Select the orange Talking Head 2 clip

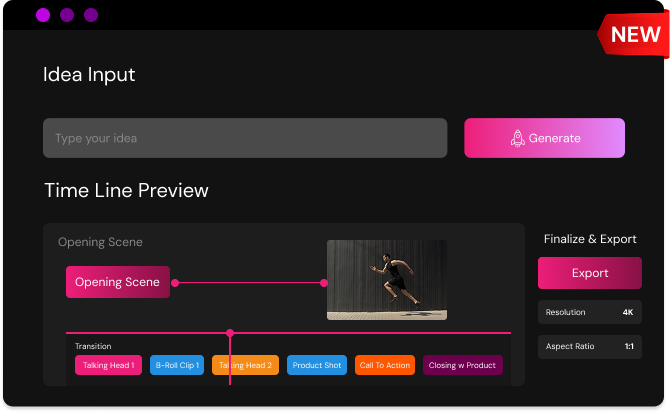pyautogui.click(x=246, y=365)
